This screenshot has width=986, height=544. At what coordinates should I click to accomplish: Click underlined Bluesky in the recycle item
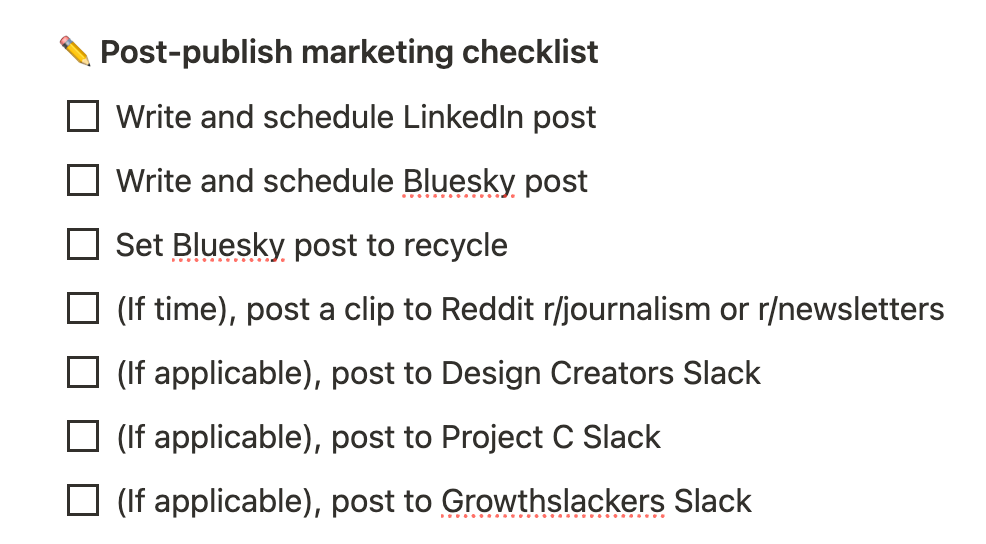[228, 246]
